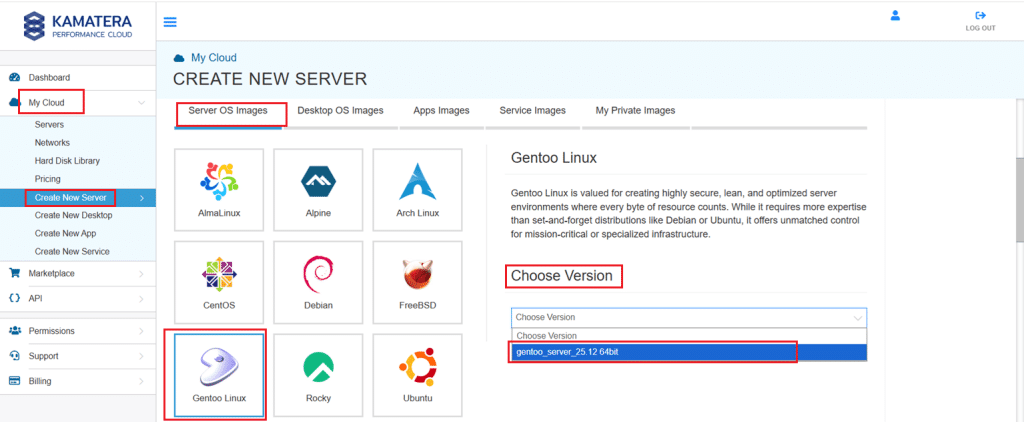Click the Kamatera logo

click(78, 25)
